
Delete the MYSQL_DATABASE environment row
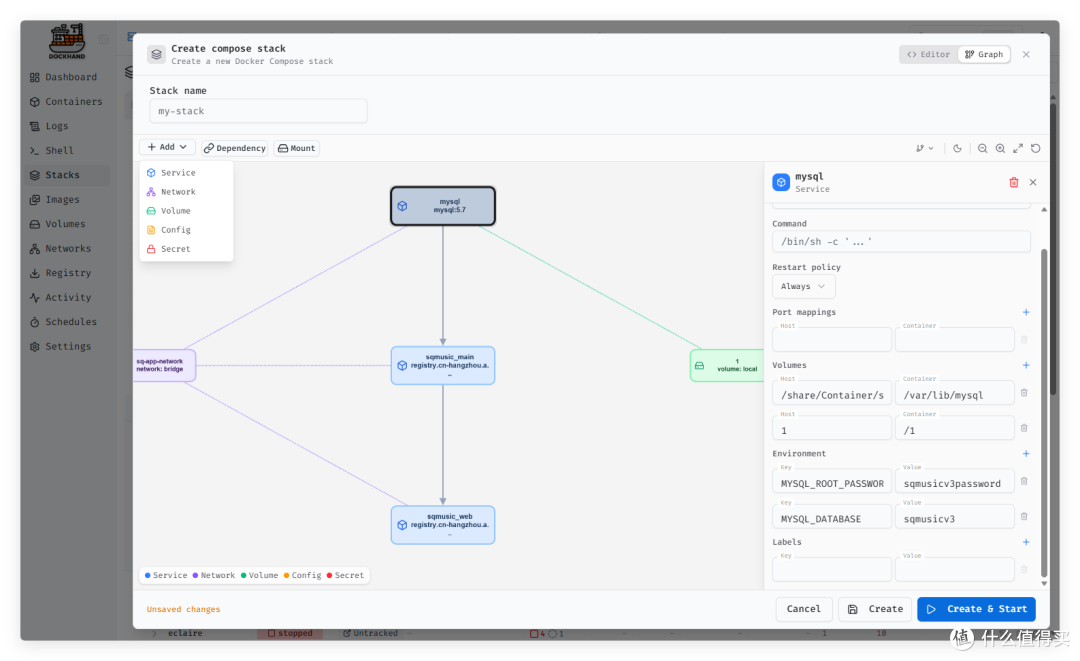pyautogui.click(x=1024, y=516)
